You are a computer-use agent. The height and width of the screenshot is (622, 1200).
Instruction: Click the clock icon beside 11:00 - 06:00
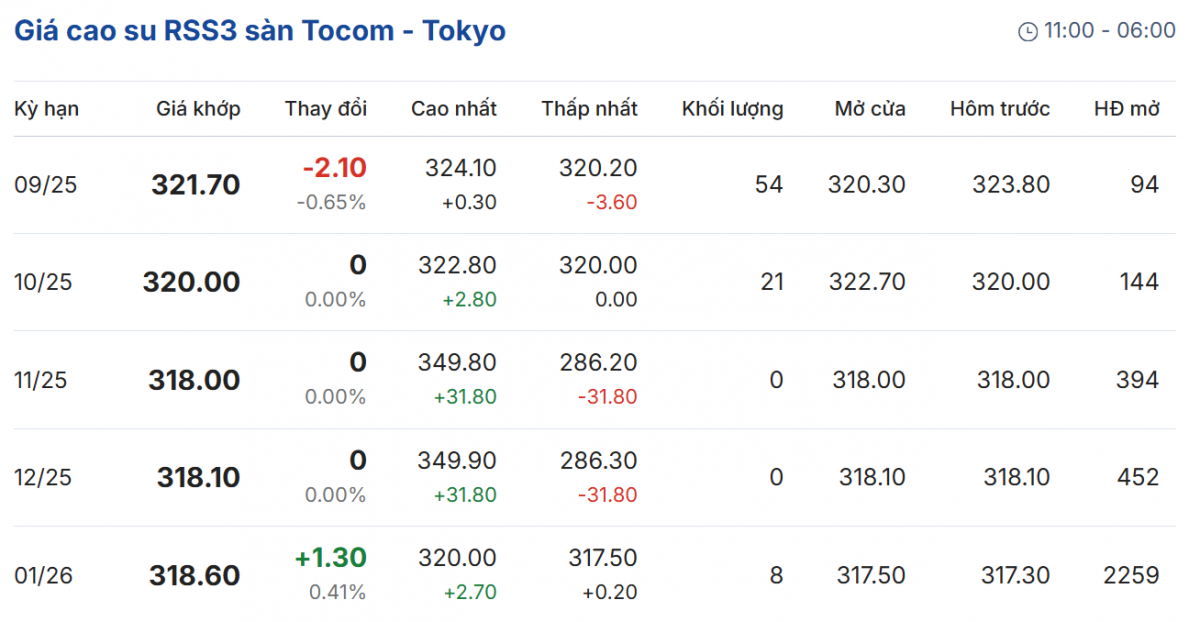click(1028, 32)
